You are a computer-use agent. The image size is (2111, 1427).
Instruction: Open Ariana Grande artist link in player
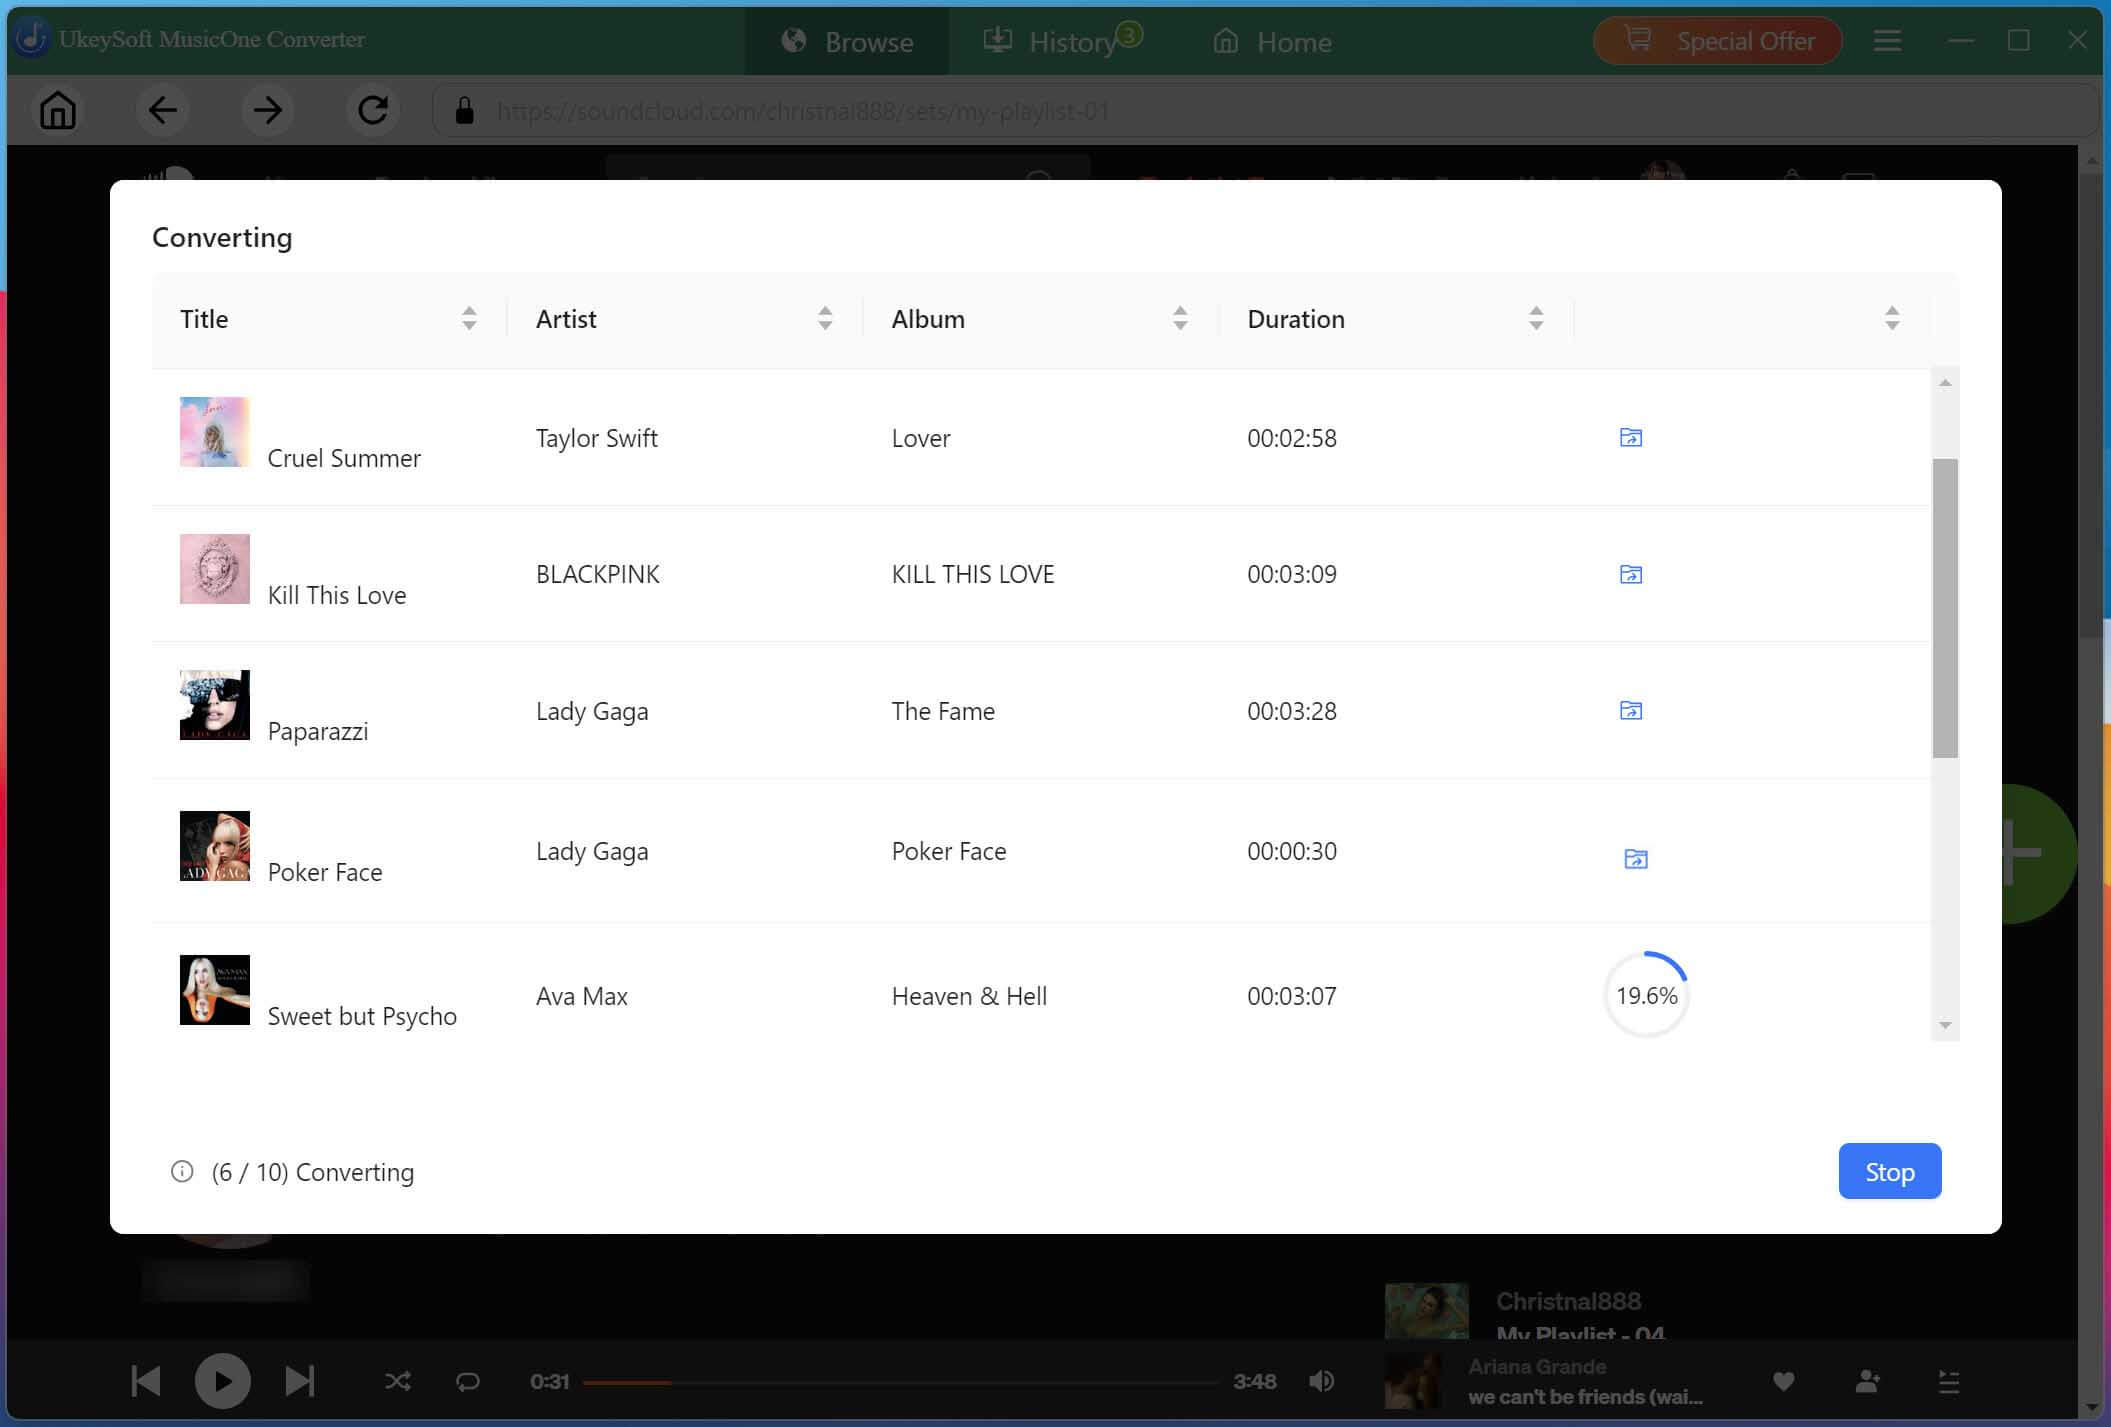(x=1536, y=1366)
